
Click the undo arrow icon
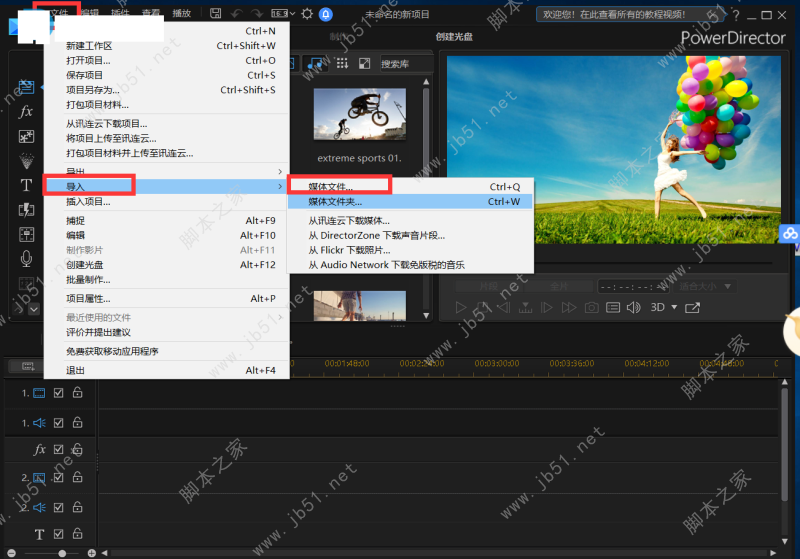[237, 14]
